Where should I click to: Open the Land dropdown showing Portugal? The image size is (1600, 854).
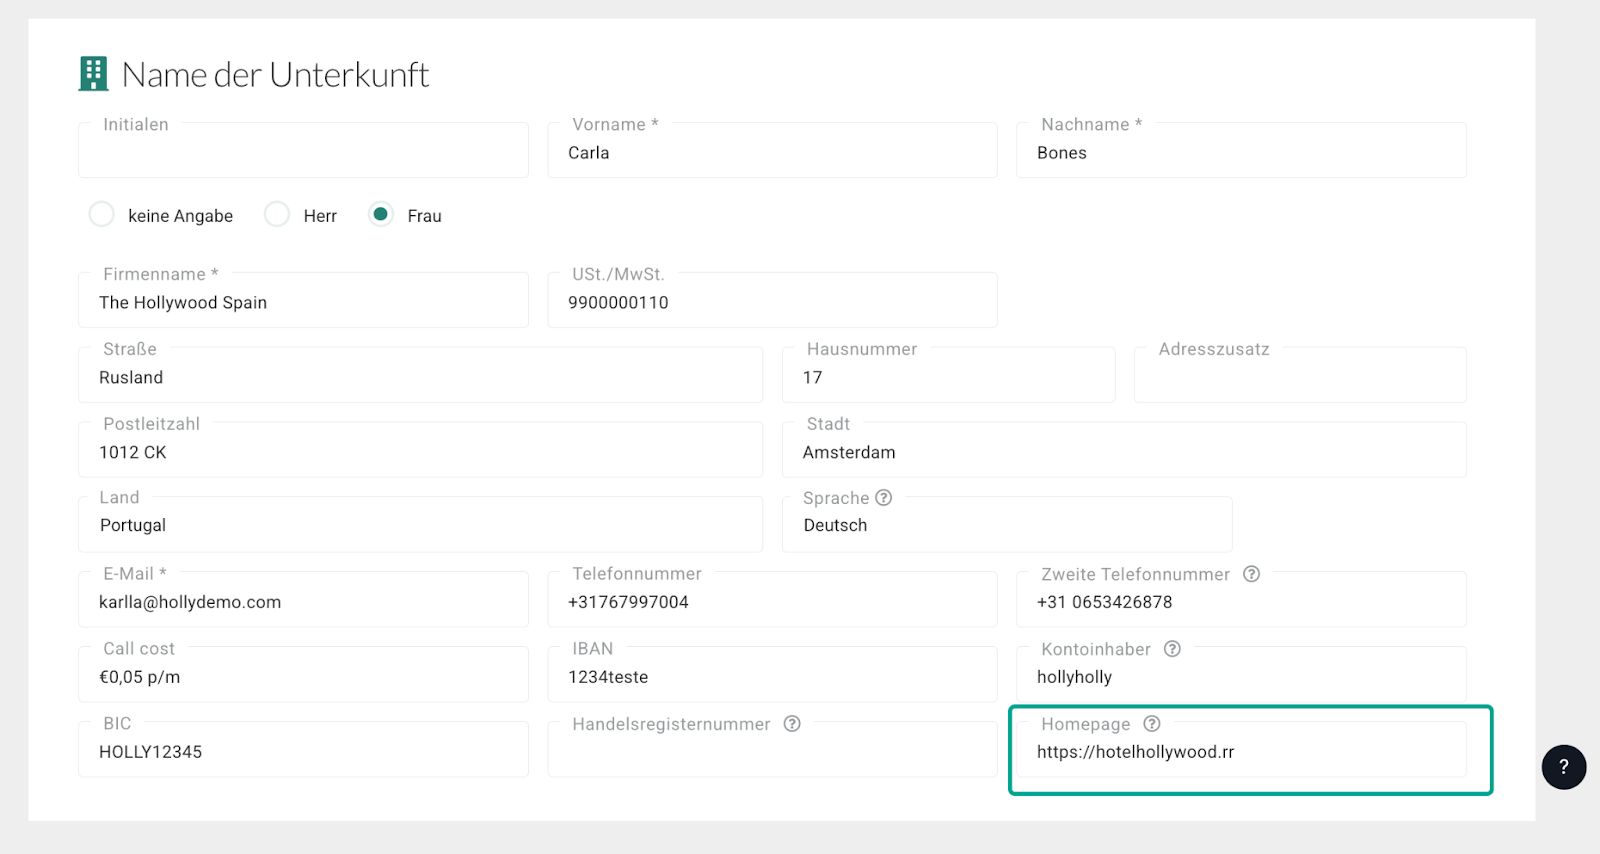click(x=420, y=524)
